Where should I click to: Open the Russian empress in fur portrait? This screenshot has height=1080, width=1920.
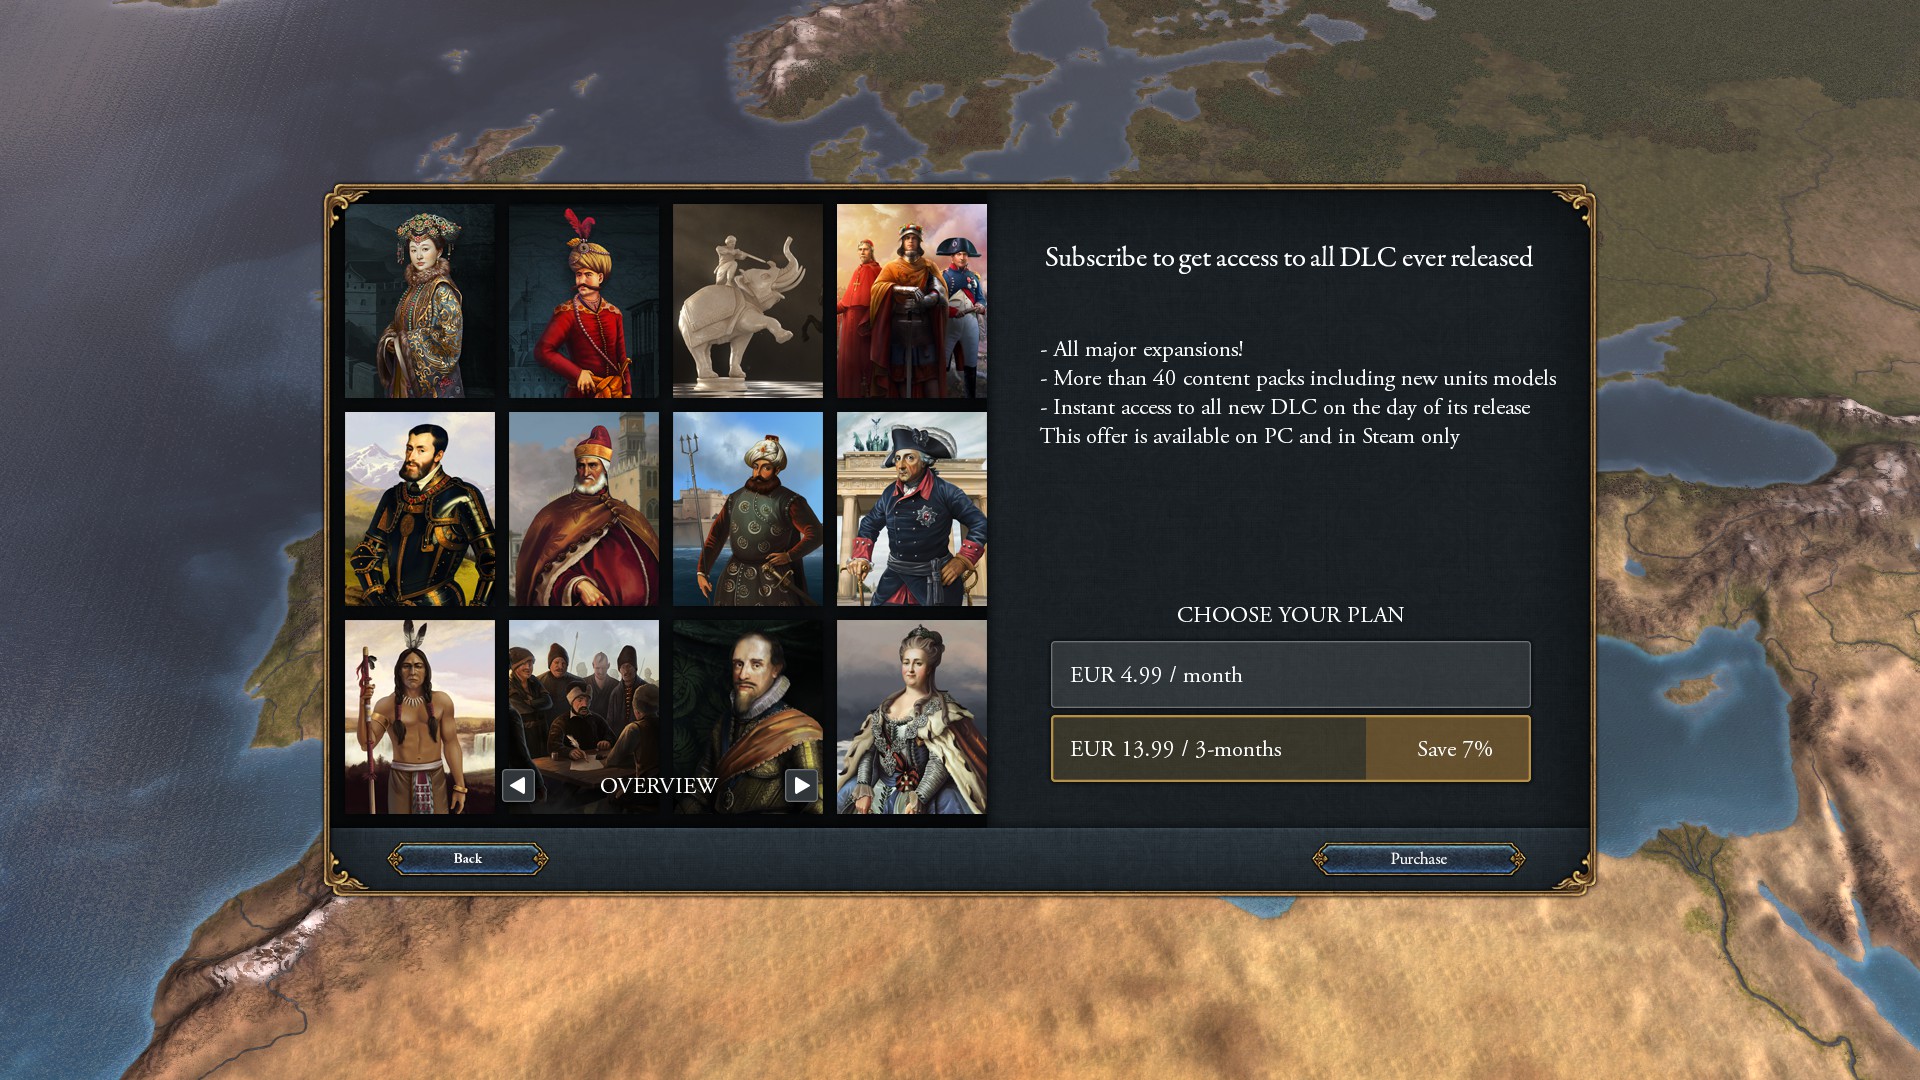pos(912,717)
